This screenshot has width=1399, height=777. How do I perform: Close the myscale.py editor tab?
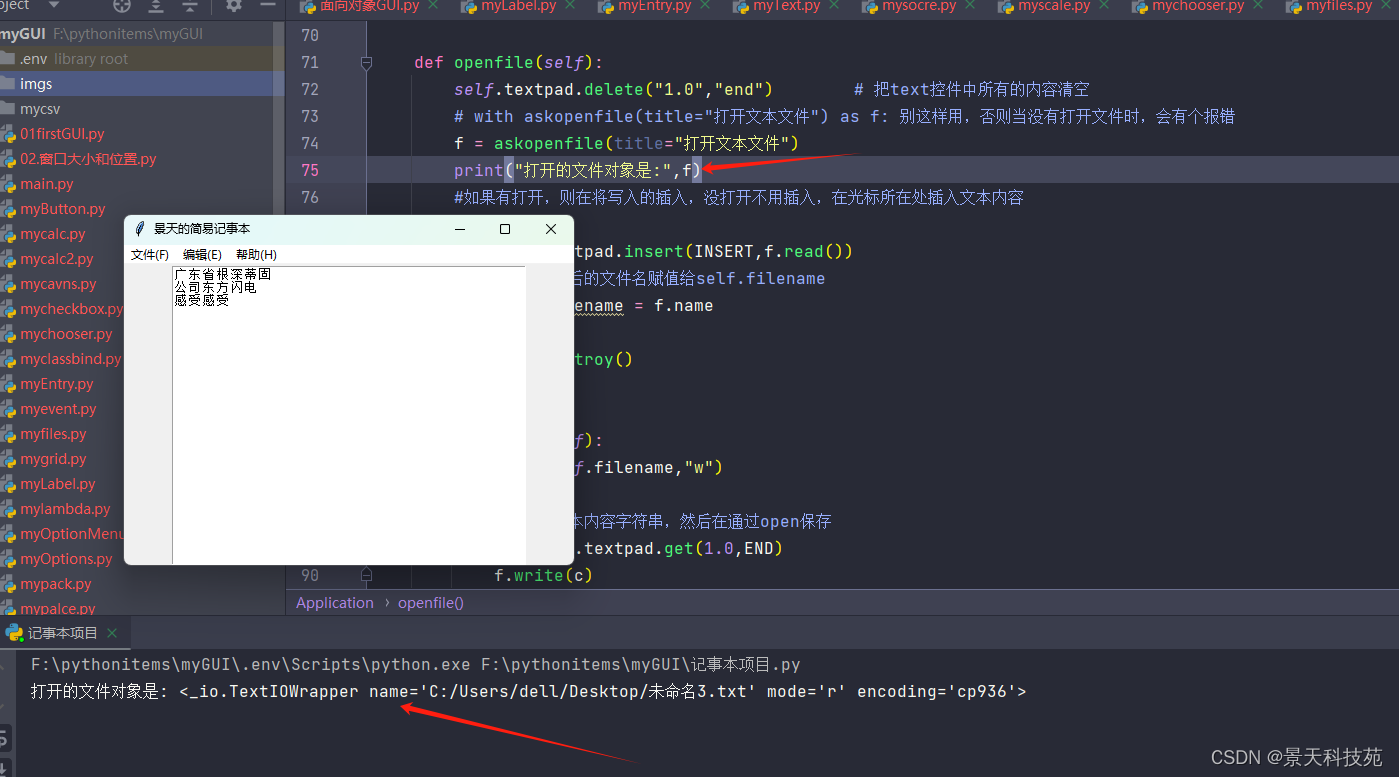pyautogui.click(x=1106, y=5)
